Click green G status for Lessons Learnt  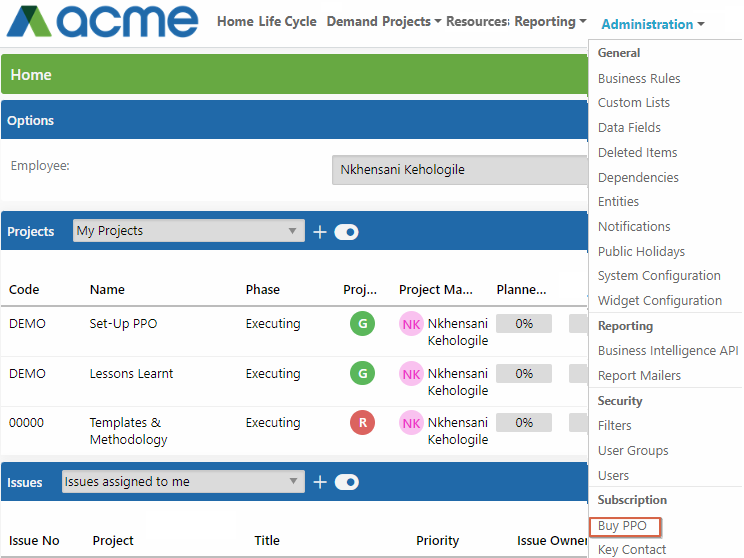coord(363,373)
